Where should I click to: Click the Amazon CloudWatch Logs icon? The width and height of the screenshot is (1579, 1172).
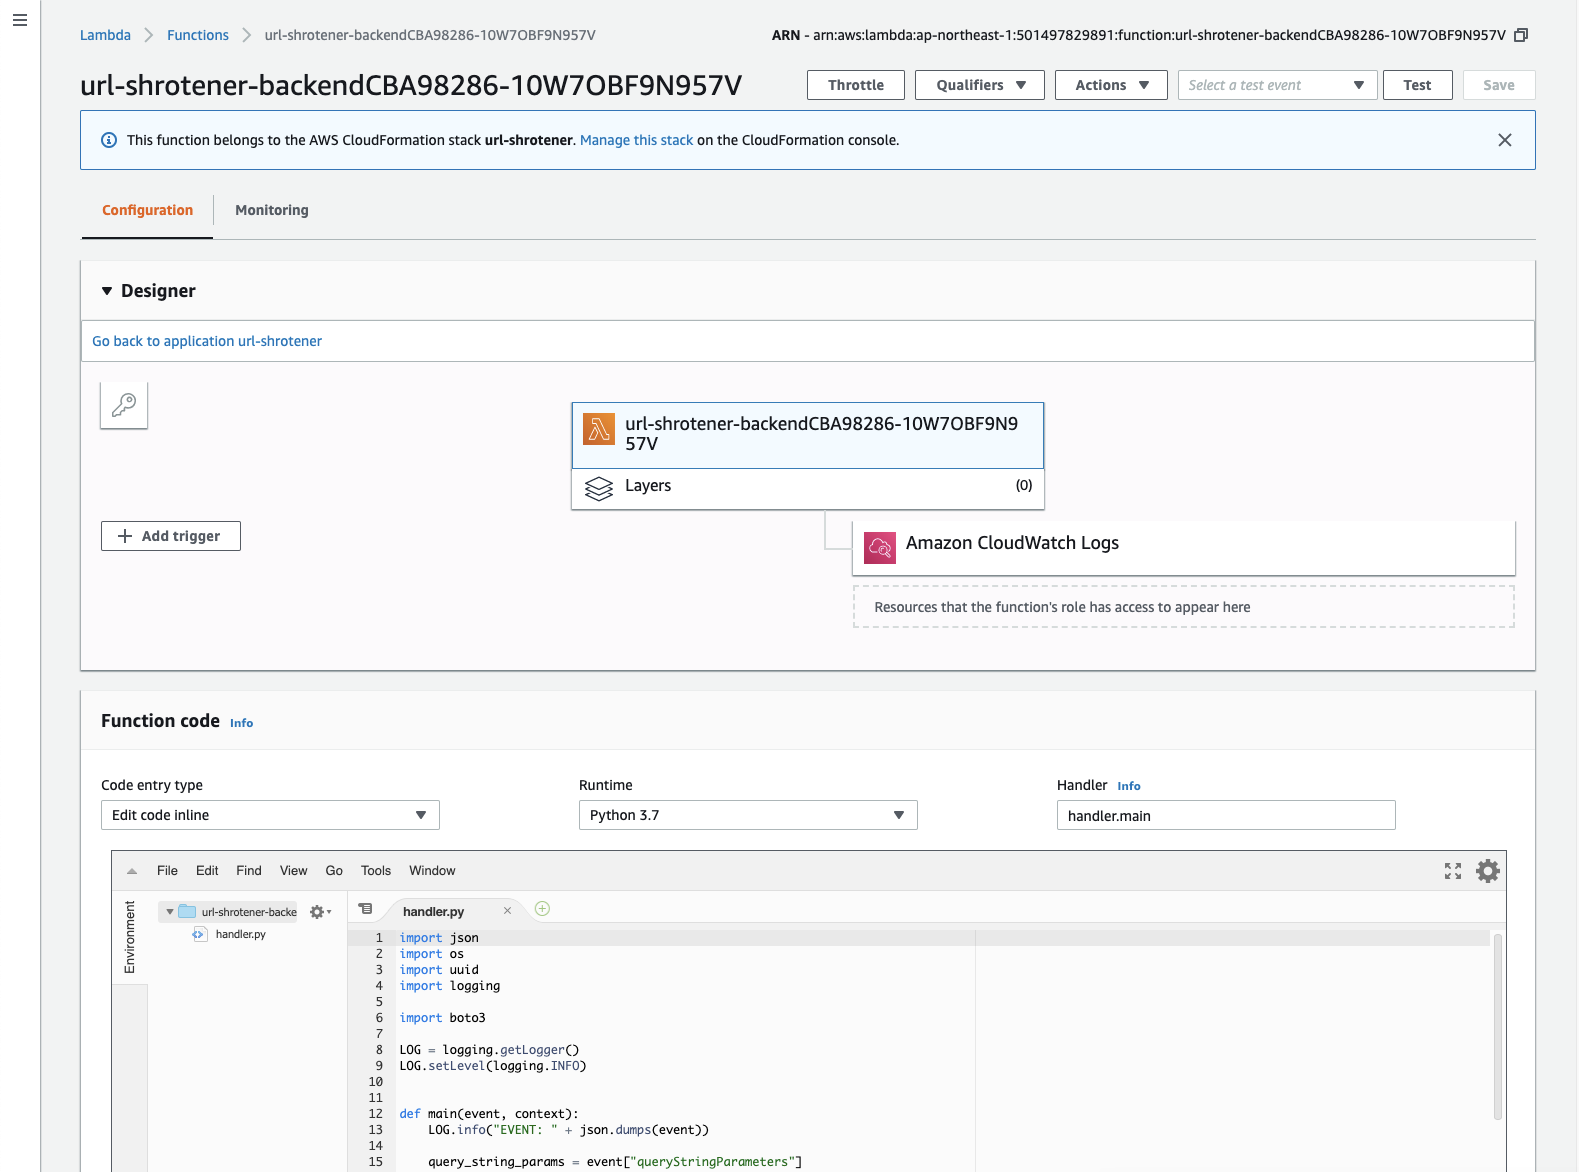click(x=880, y=547)
